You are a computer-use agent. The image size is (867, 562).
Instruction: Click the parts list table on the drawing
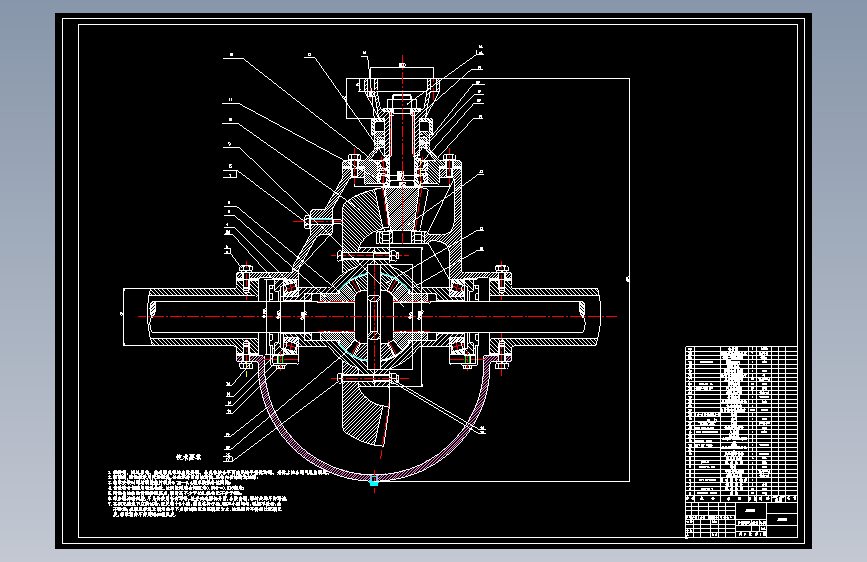pos(741,423)
